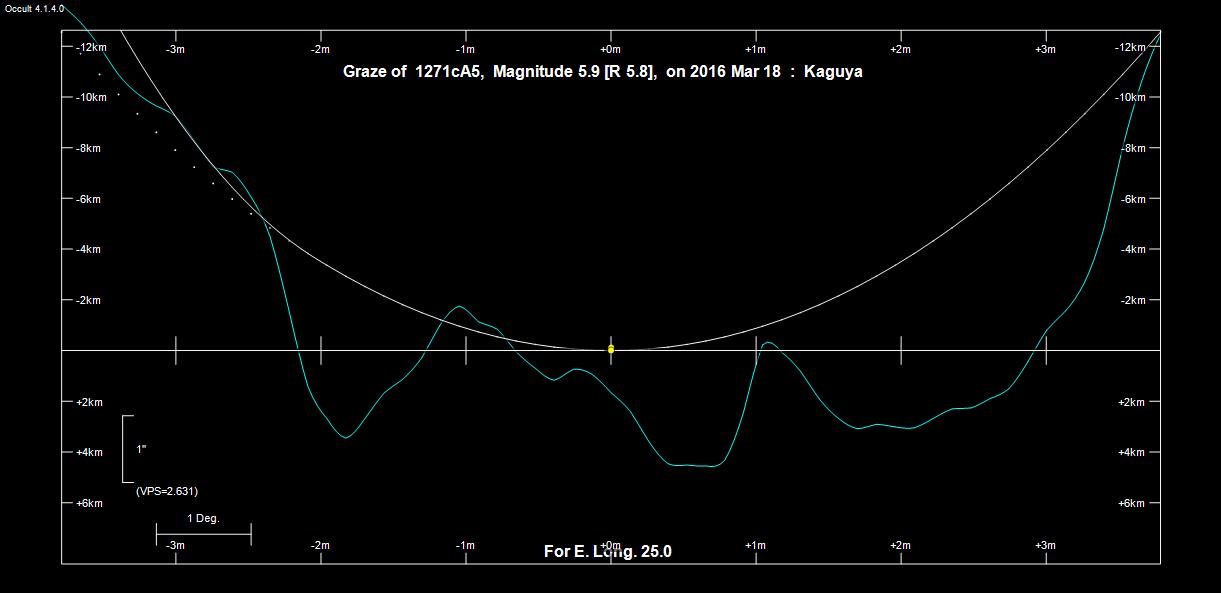Click the 1 arcsecond vertical scale bracket
The image size is (1221, 593).
[125, 449]
